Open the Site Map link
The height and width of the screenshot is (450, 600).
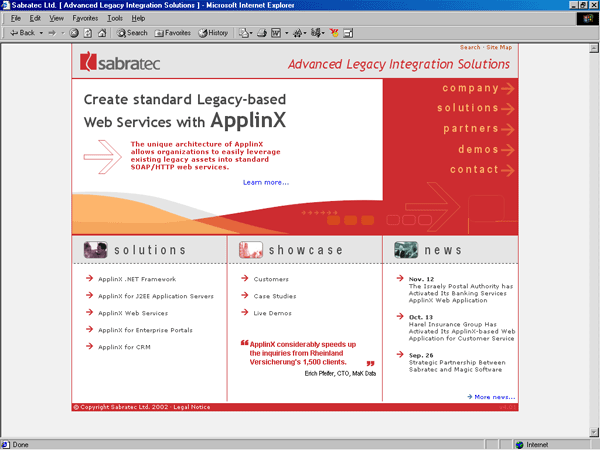[499, 47]
